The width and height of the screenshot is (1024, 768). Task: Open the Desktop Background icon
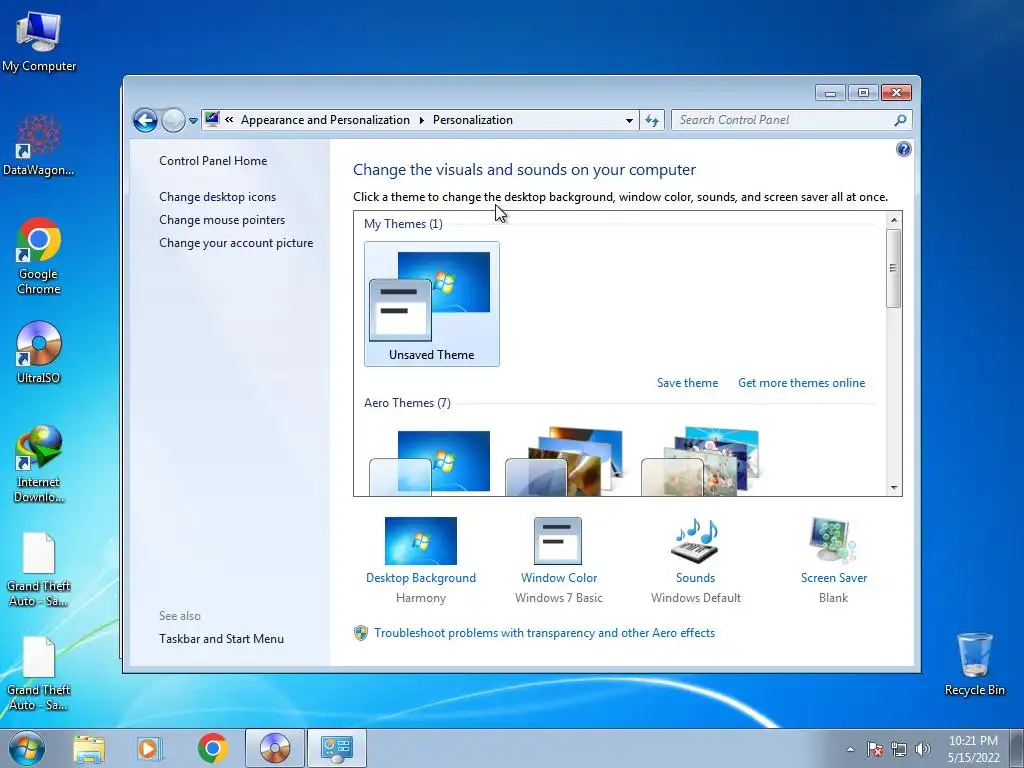click(421, 541)
